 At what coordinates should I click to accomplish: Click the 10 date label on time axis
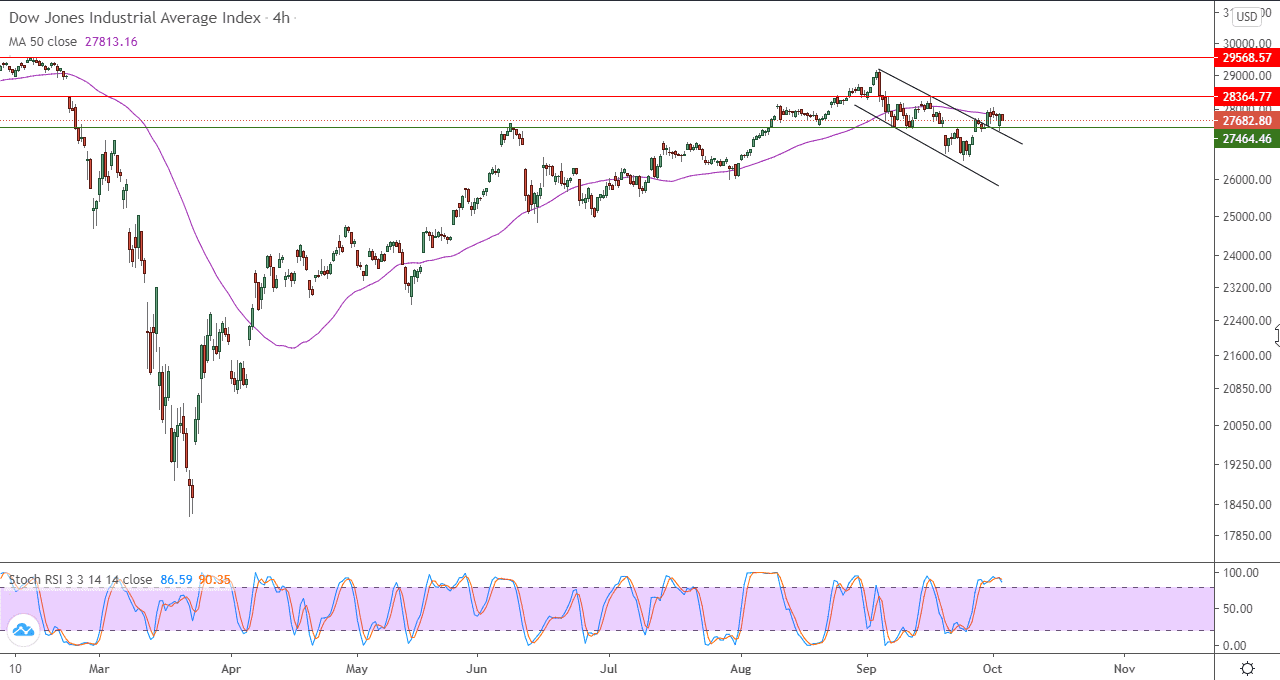tap(13, 667)
